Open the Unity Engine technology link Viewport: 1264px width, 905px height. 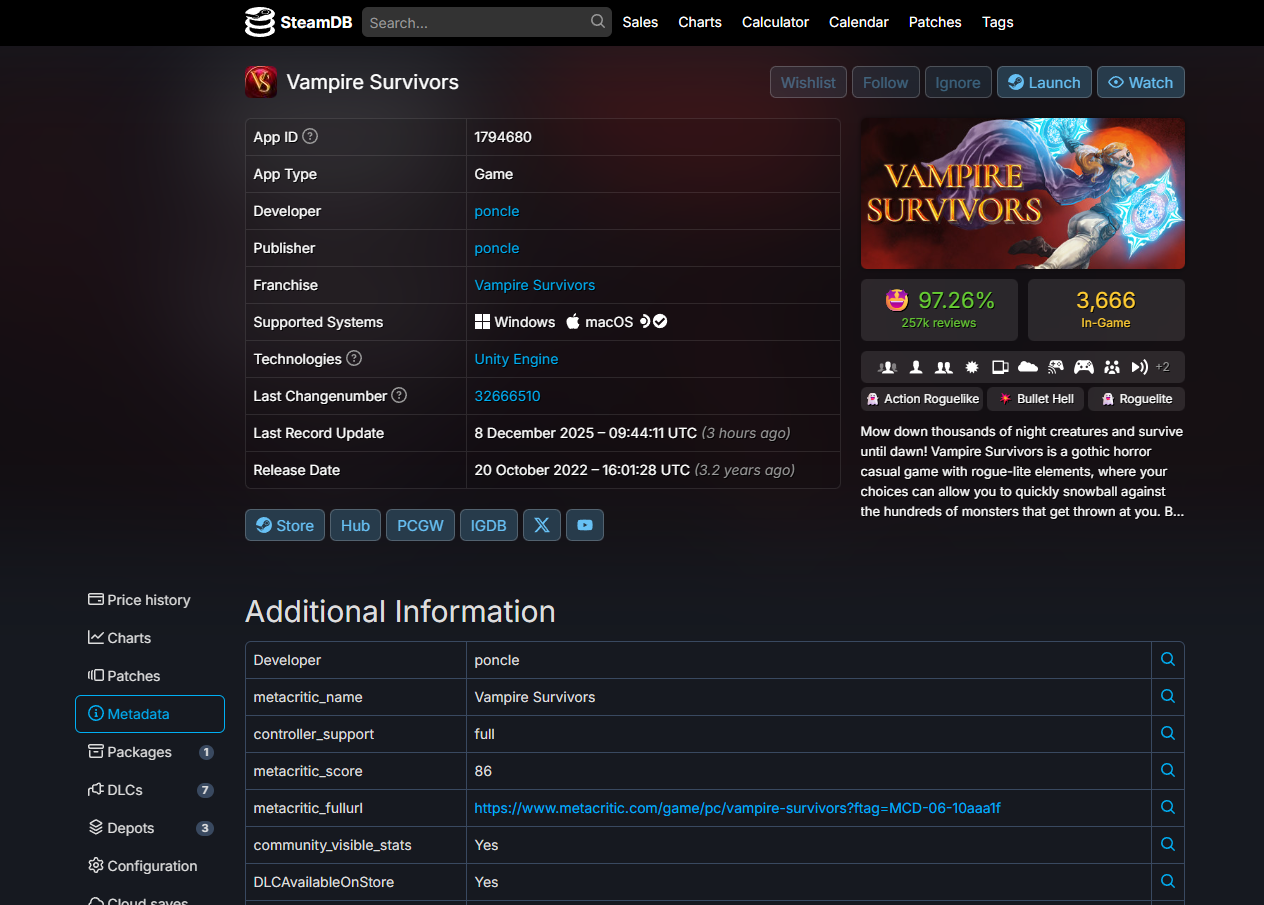pyautogui.click(x=516, y=359)
